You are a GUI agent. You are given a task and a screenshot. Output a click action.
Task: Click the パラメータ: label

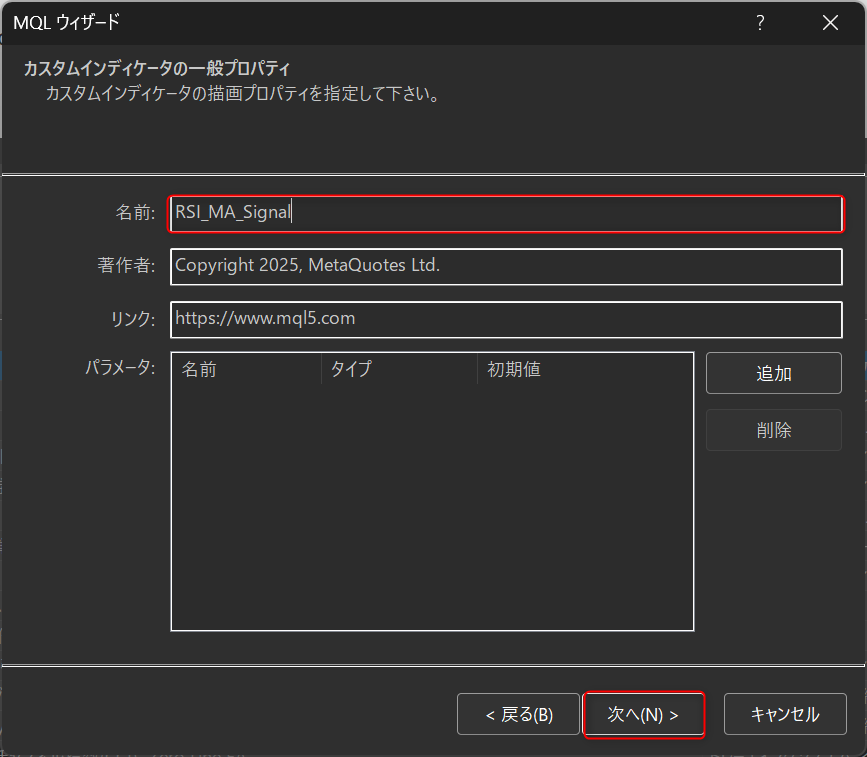click(x=119, y=368)
